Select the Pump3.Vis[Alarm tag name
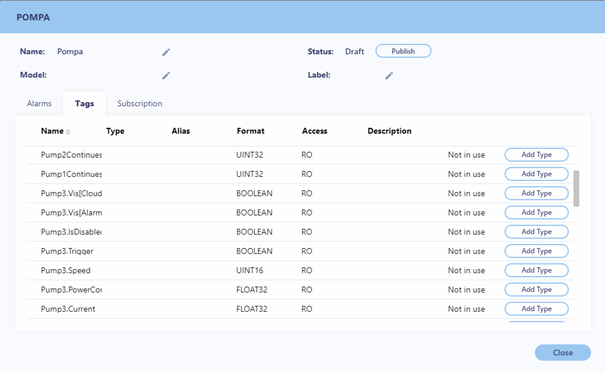Viewport: 605px width, 373px height. (71, 213)
